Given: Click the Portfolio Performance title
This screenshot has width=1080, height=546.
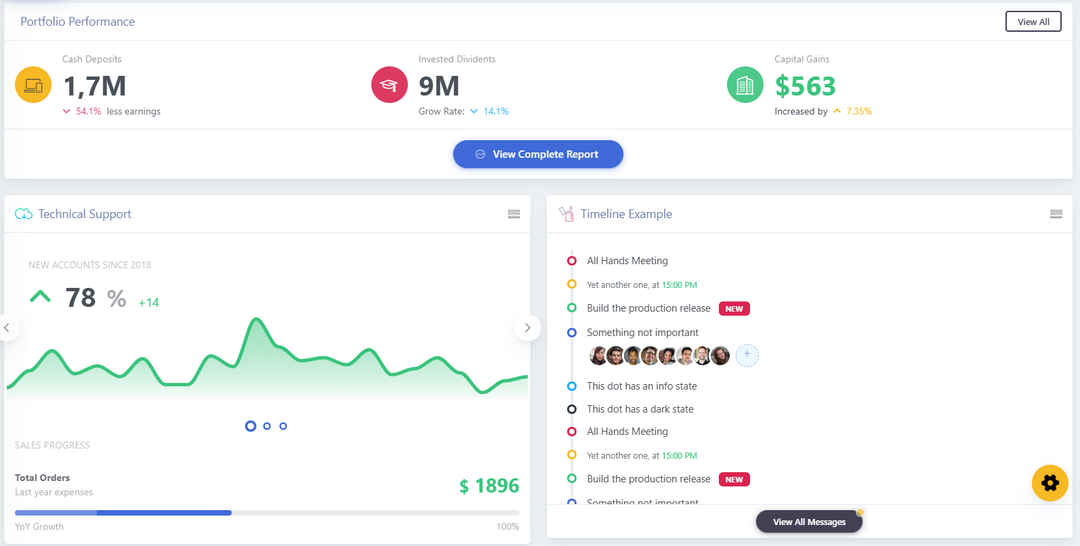Looking at the screenshot, I should [x=77, y=21].
